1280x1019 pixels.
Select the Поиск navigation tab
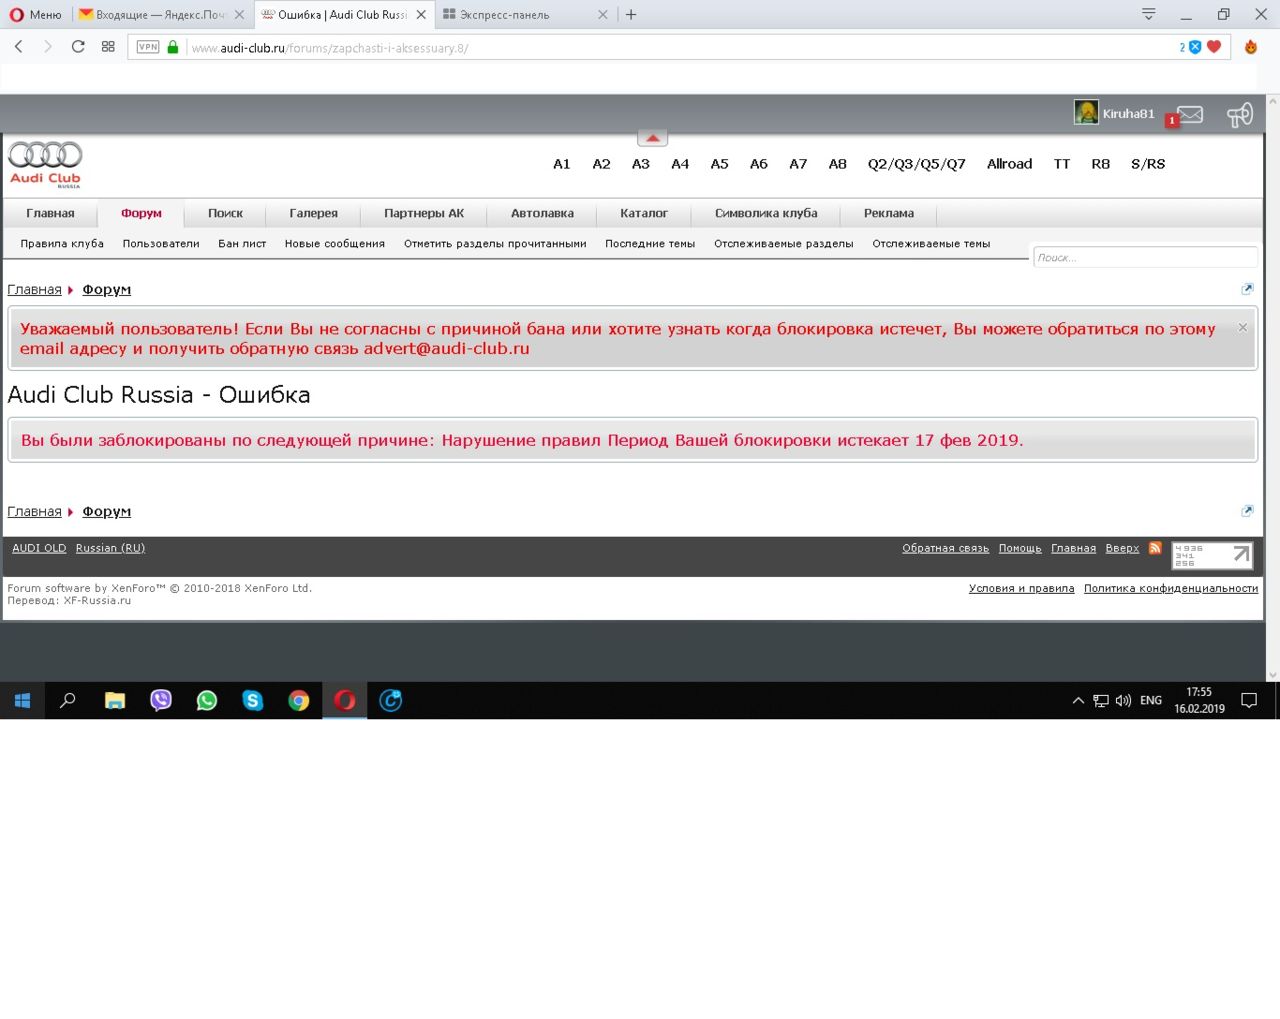225,213
